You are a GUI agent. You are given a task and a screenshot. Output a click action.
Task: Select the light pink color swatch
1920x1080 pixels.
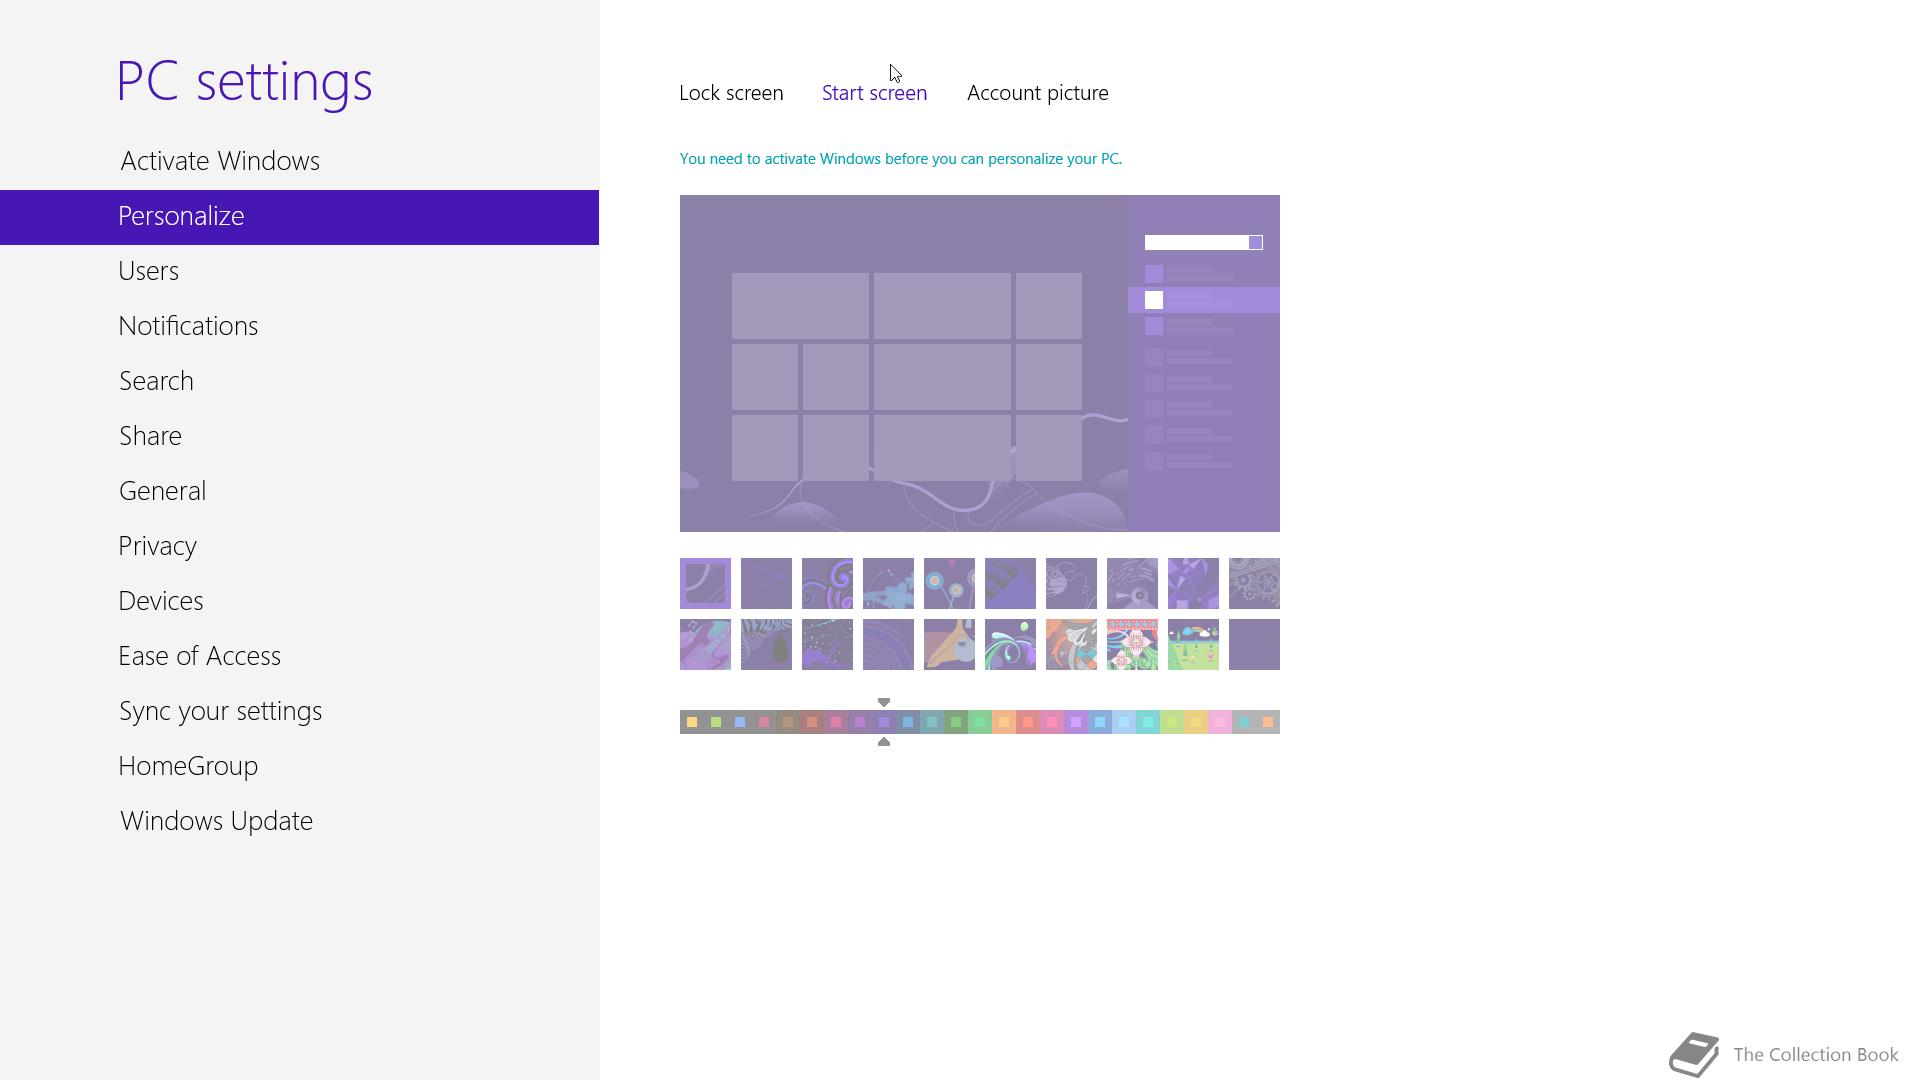coord(1220,722)
